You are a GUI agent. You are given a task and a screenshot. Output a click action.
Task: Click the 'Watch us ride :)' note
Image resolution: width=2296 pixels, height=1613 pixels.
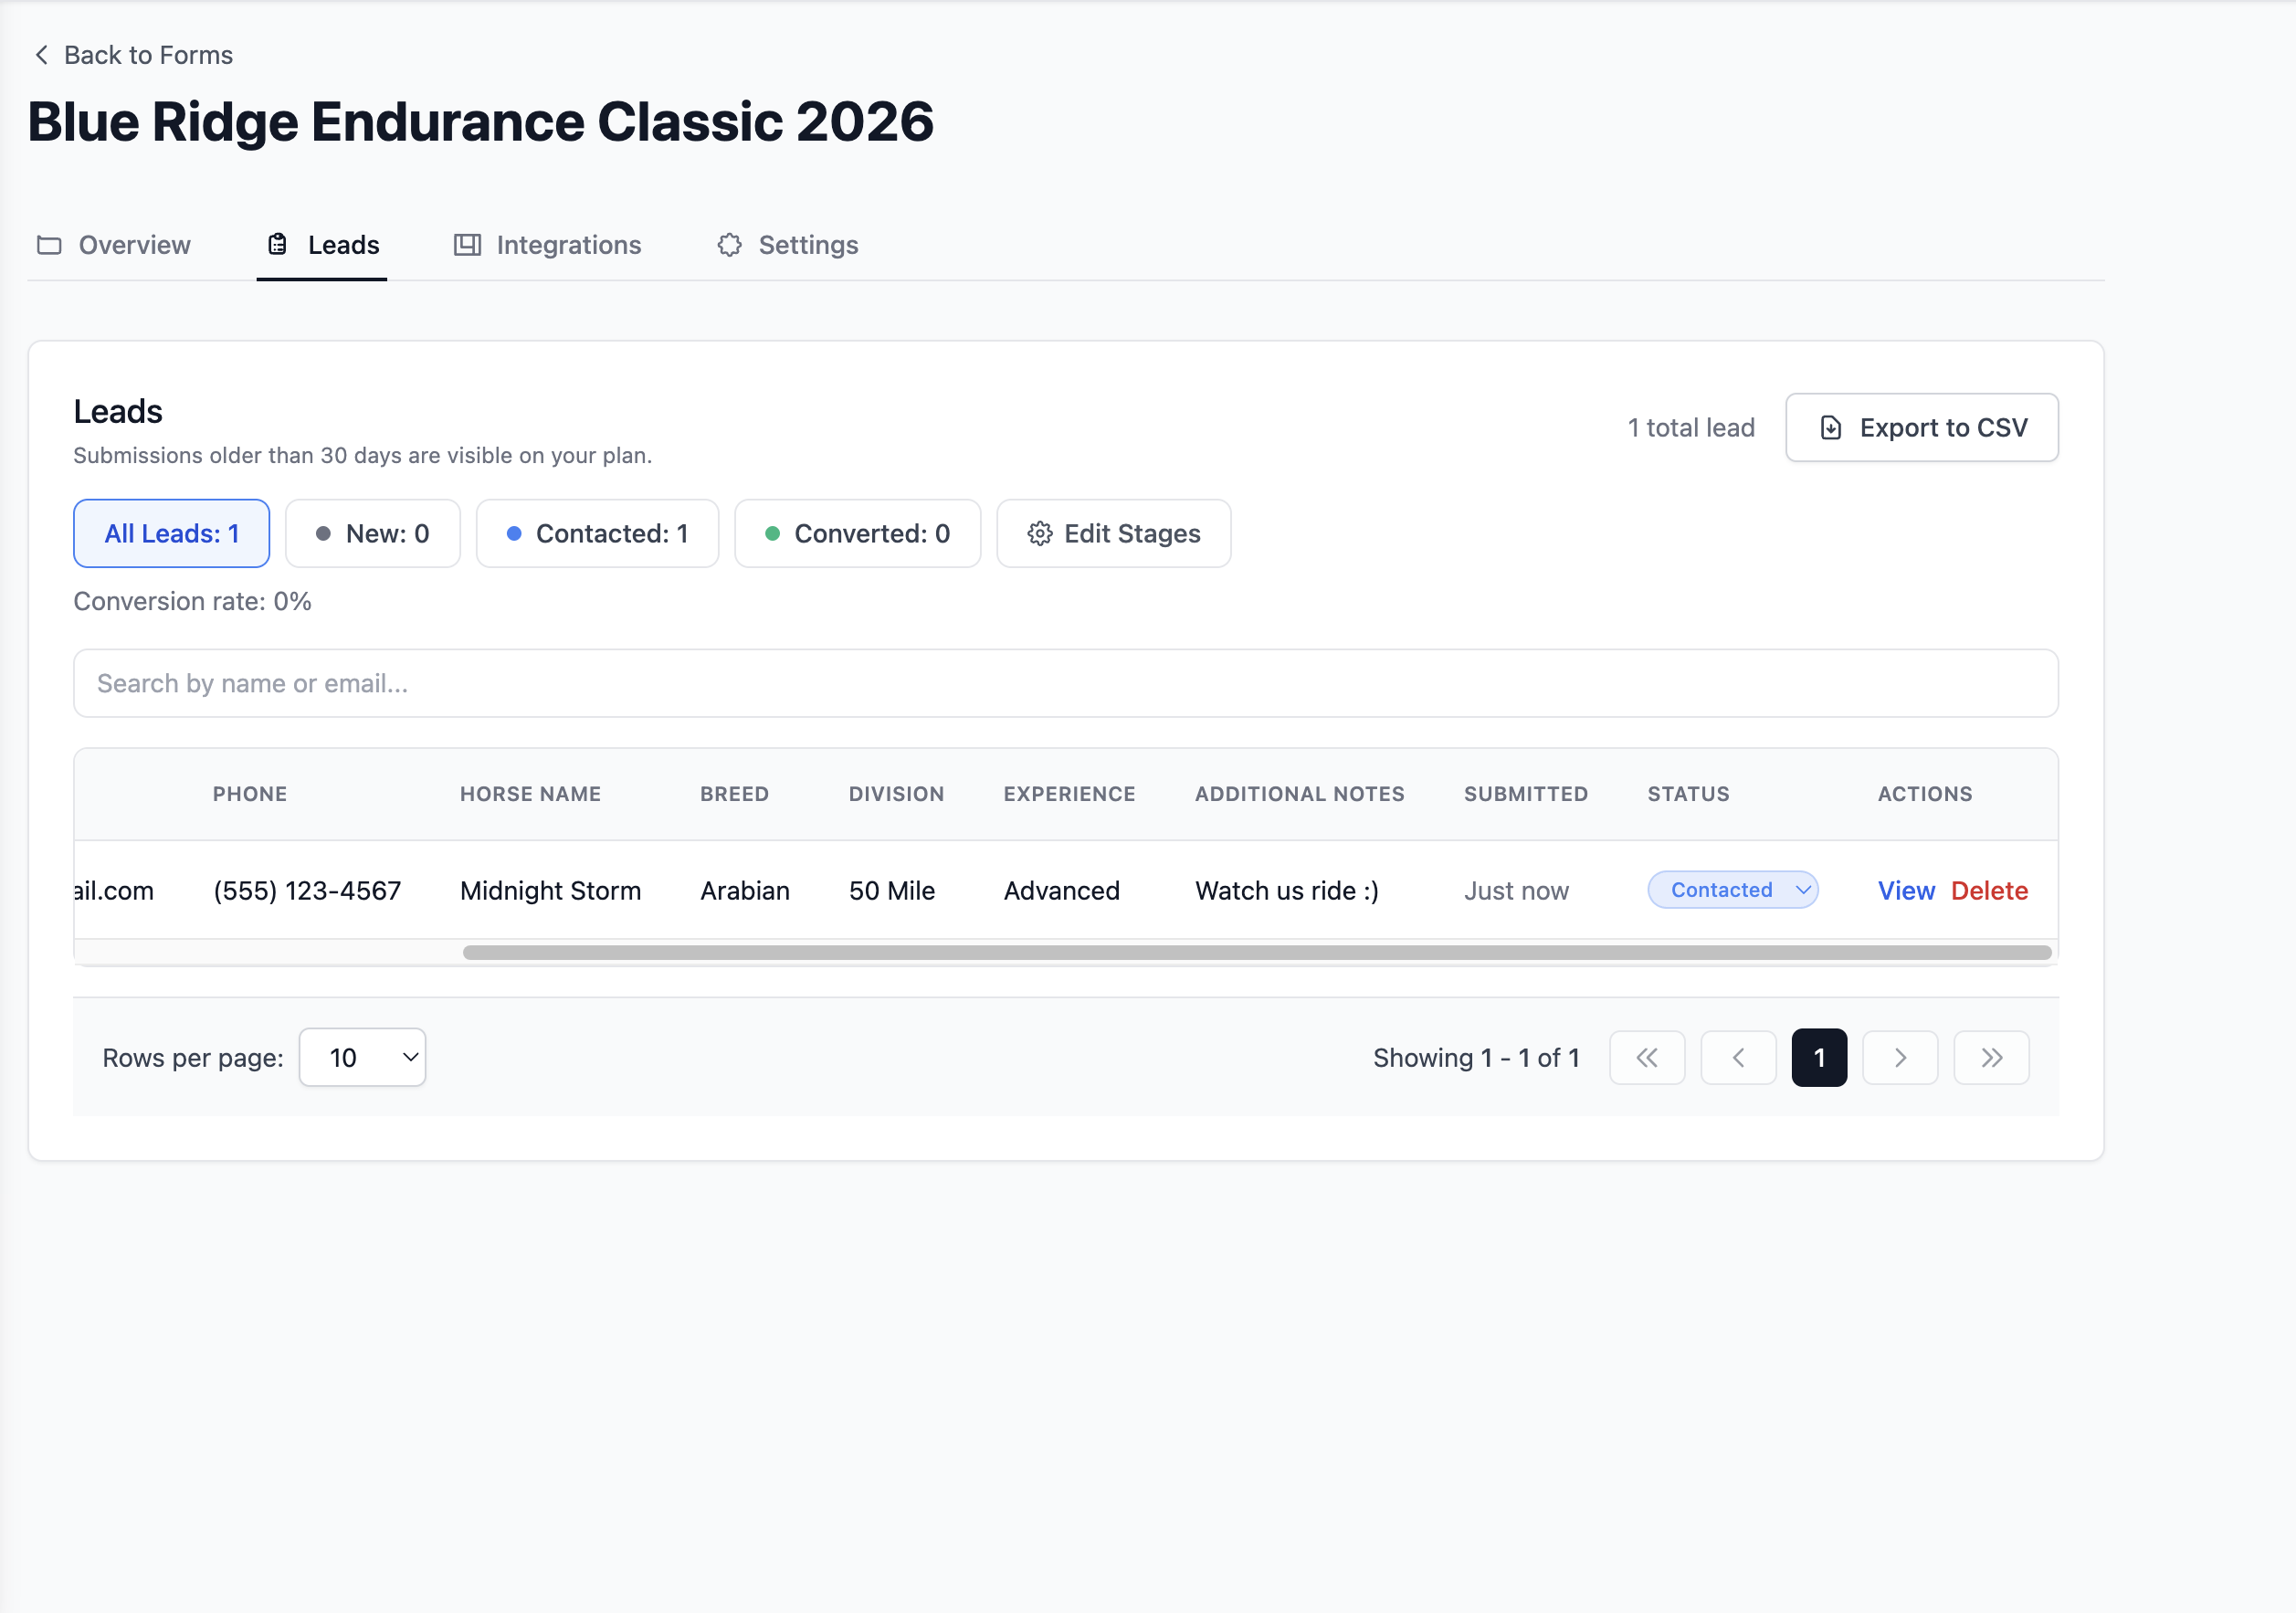coord(1287,891)
